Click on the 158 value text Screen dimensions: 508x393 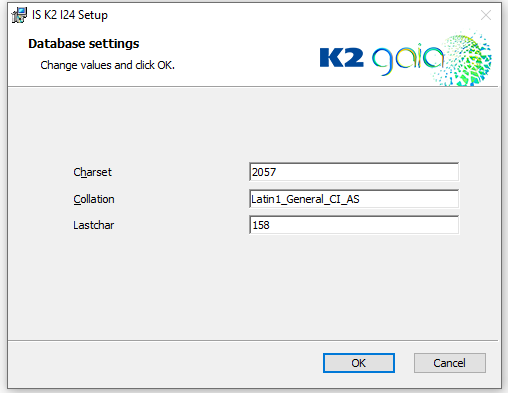pos(261,225)
